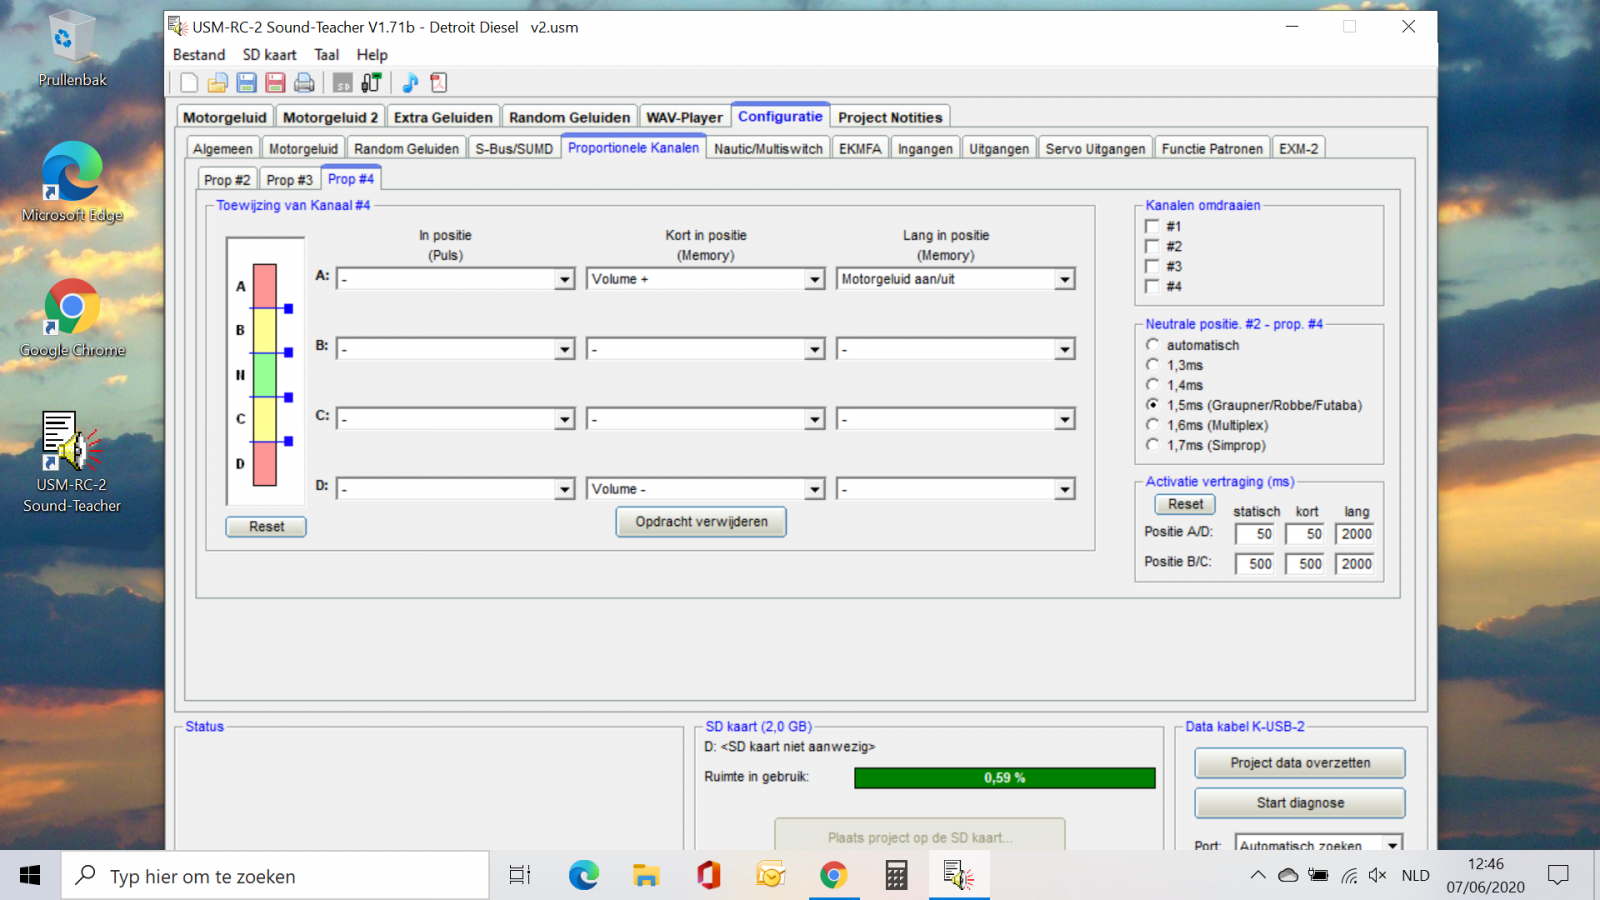Click Reset below the channel position bar

266,527
